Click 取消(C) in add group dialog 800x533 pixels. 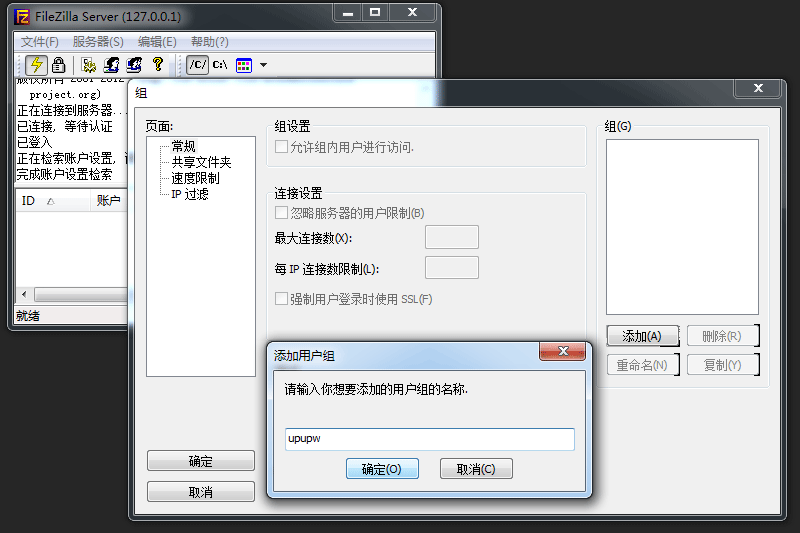click(x=476, y=469)
